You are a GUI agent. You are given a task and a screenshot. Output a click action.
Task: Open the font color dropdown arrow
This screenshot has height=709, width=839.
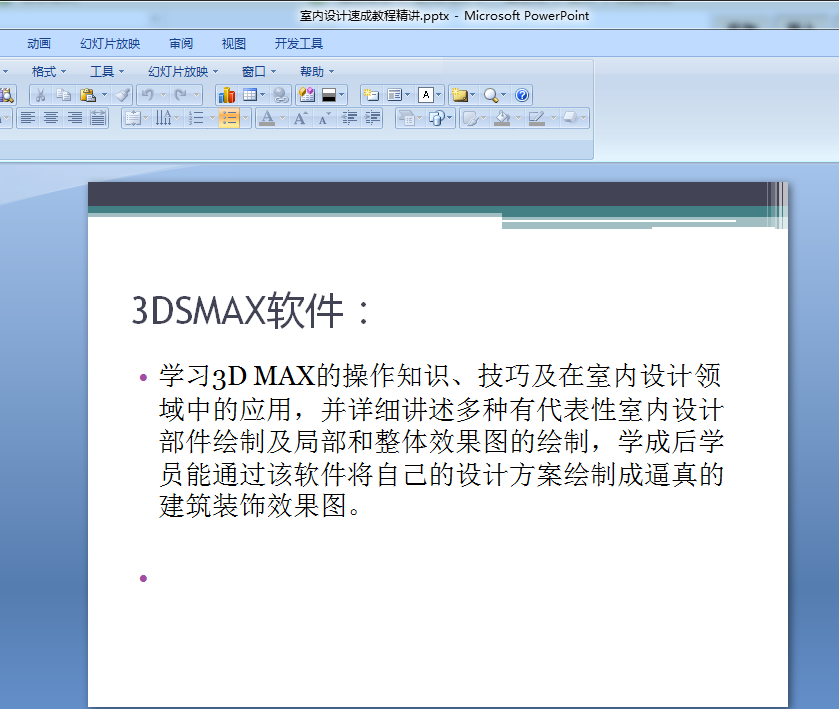click(282, 118)
